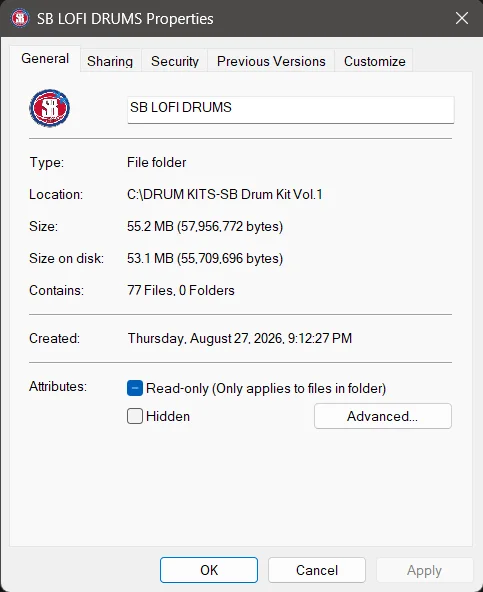The width and height of the screenshot is (483, 592).
Task: Go to the Previous Versions tab
Action: click(x=271, y=61)
